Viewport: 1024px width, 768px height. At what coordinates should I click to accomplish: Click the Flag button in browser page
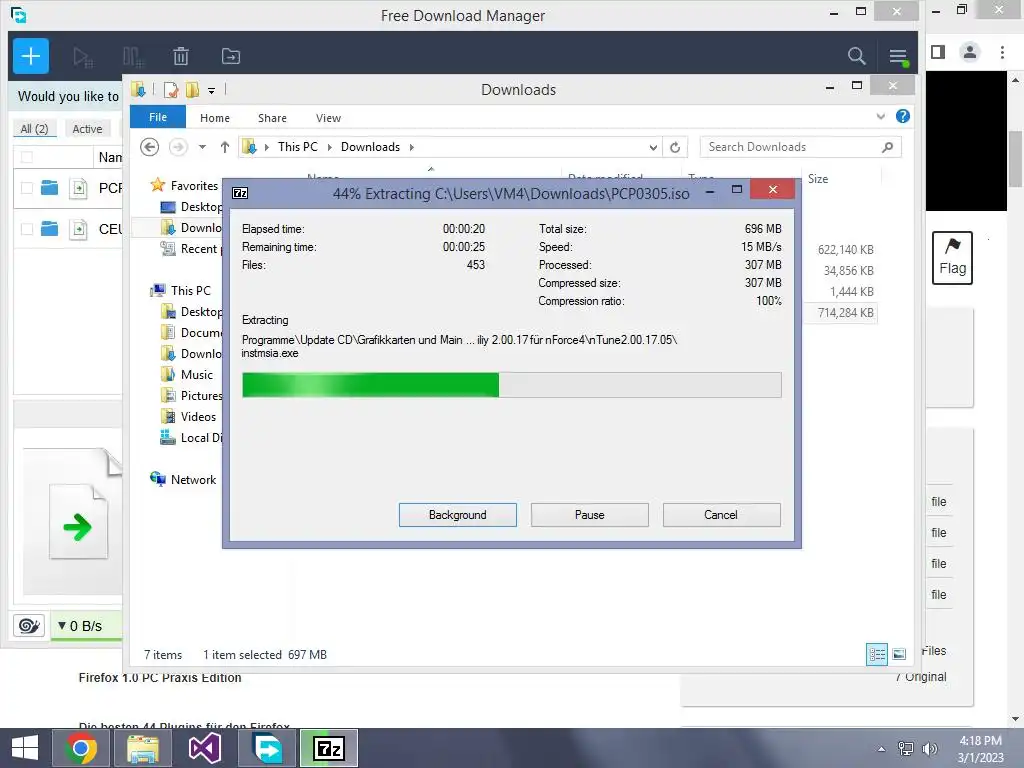(x=952, y=257)
